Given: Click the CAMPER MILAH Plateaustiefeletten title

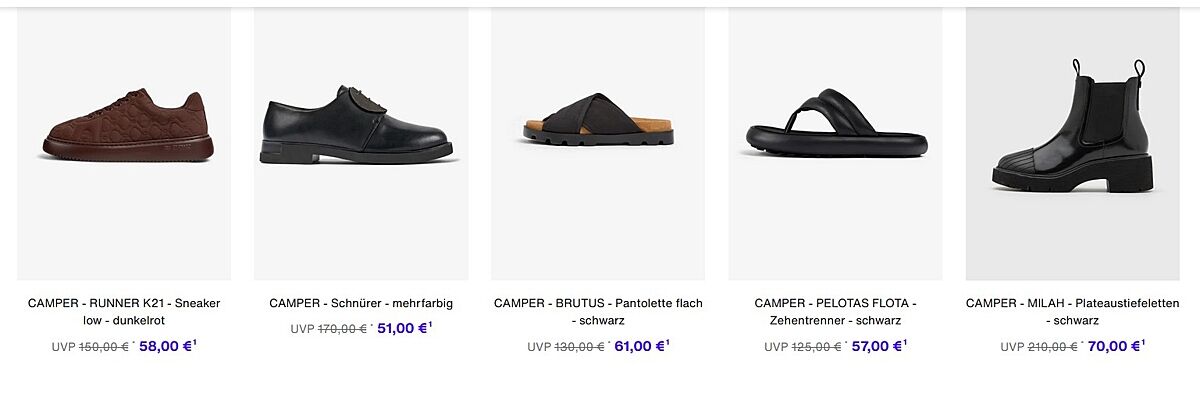Looking at the screenshot, I should pyautogui.click(x=1072, y=311).
